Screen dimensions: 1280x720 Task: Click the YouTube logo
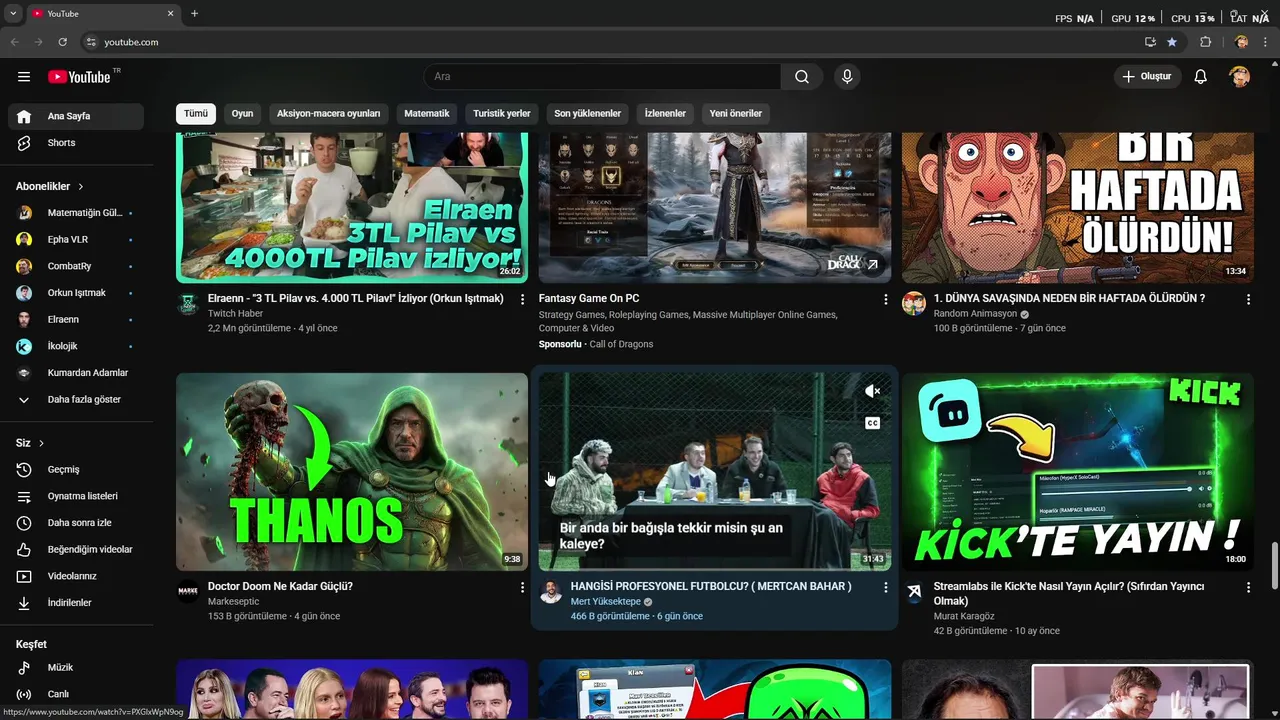click(79, 77)
